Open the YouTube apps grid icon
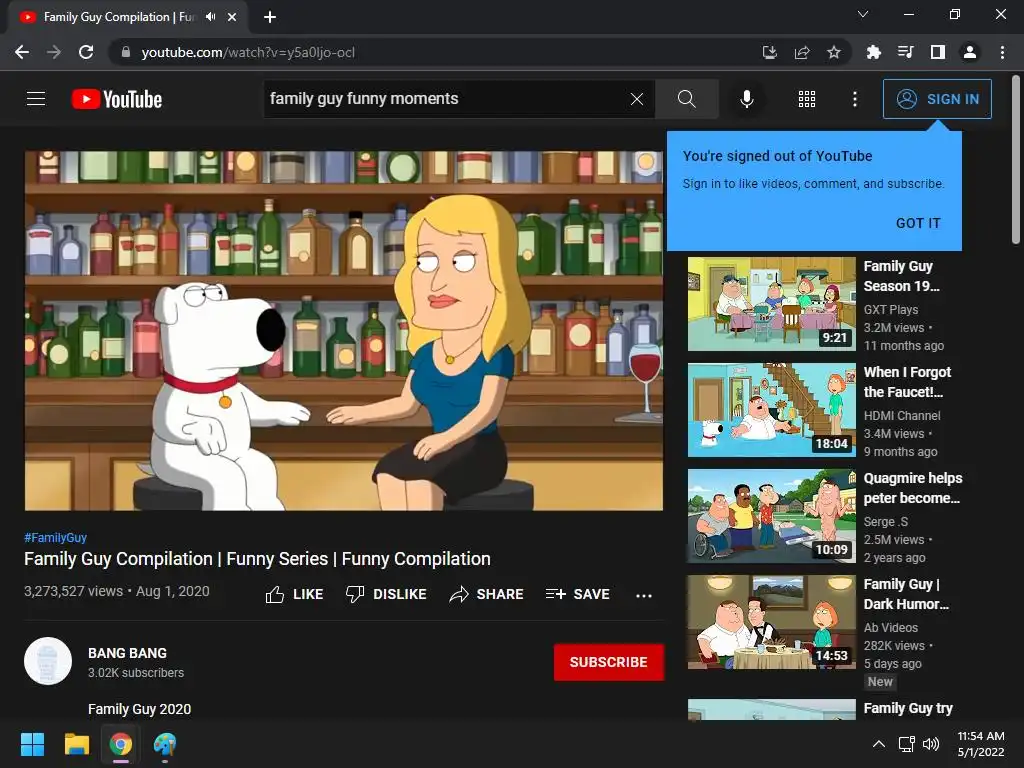 807,99
